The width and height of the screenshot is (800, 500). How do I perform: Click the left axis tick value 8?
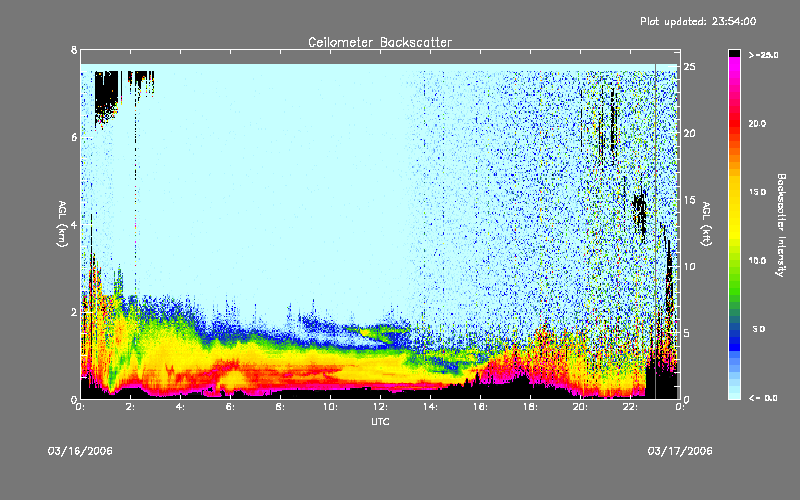(74, 50)
